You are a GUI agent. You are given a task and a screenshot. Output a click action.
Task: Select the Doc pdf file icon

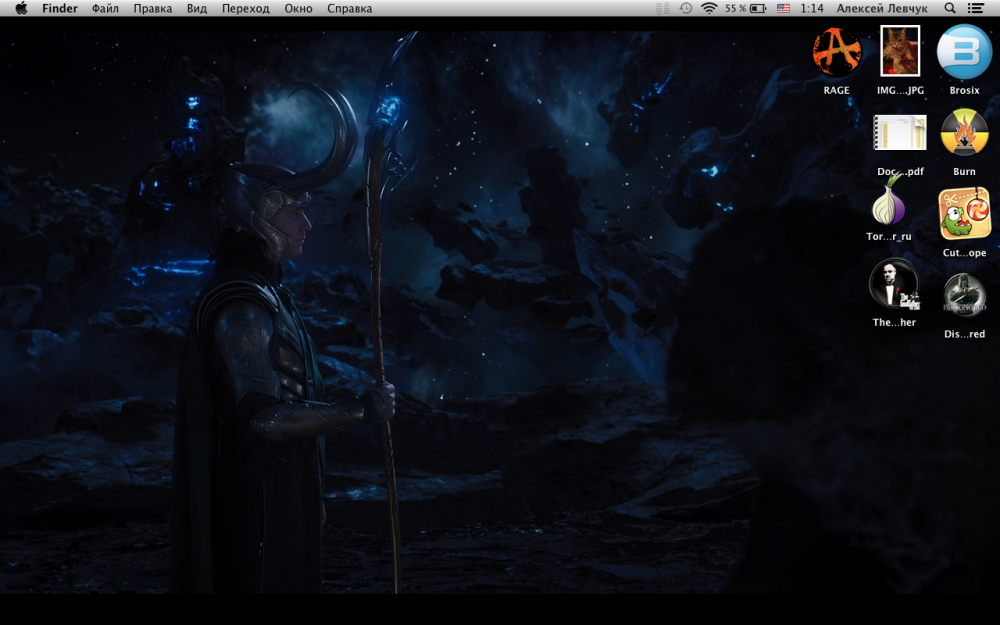tap(900, 133)
